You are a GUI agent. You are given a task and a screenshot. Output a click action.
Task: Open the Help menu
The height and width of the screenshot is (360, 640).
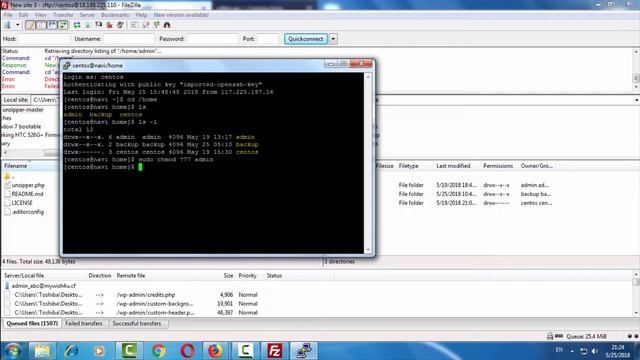(141, 15)
